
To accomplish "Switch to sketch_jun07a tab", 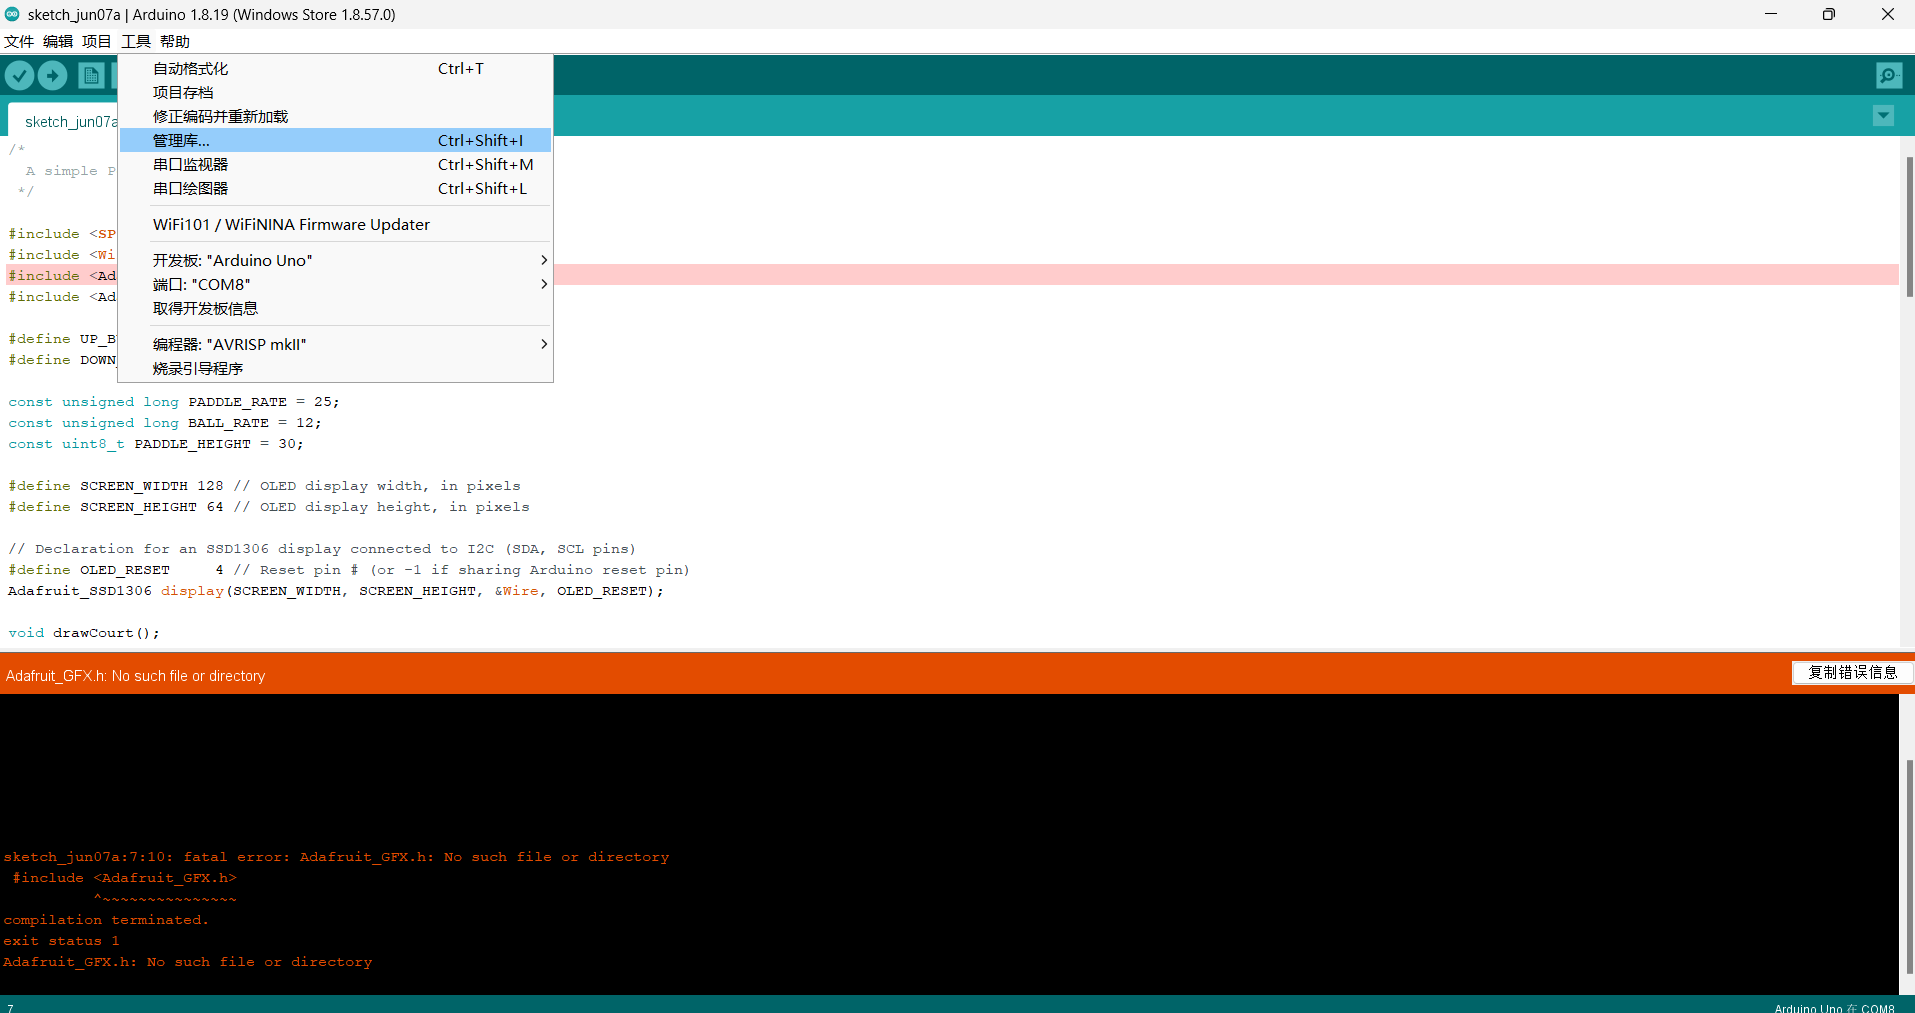I will (x=64, y=121).
